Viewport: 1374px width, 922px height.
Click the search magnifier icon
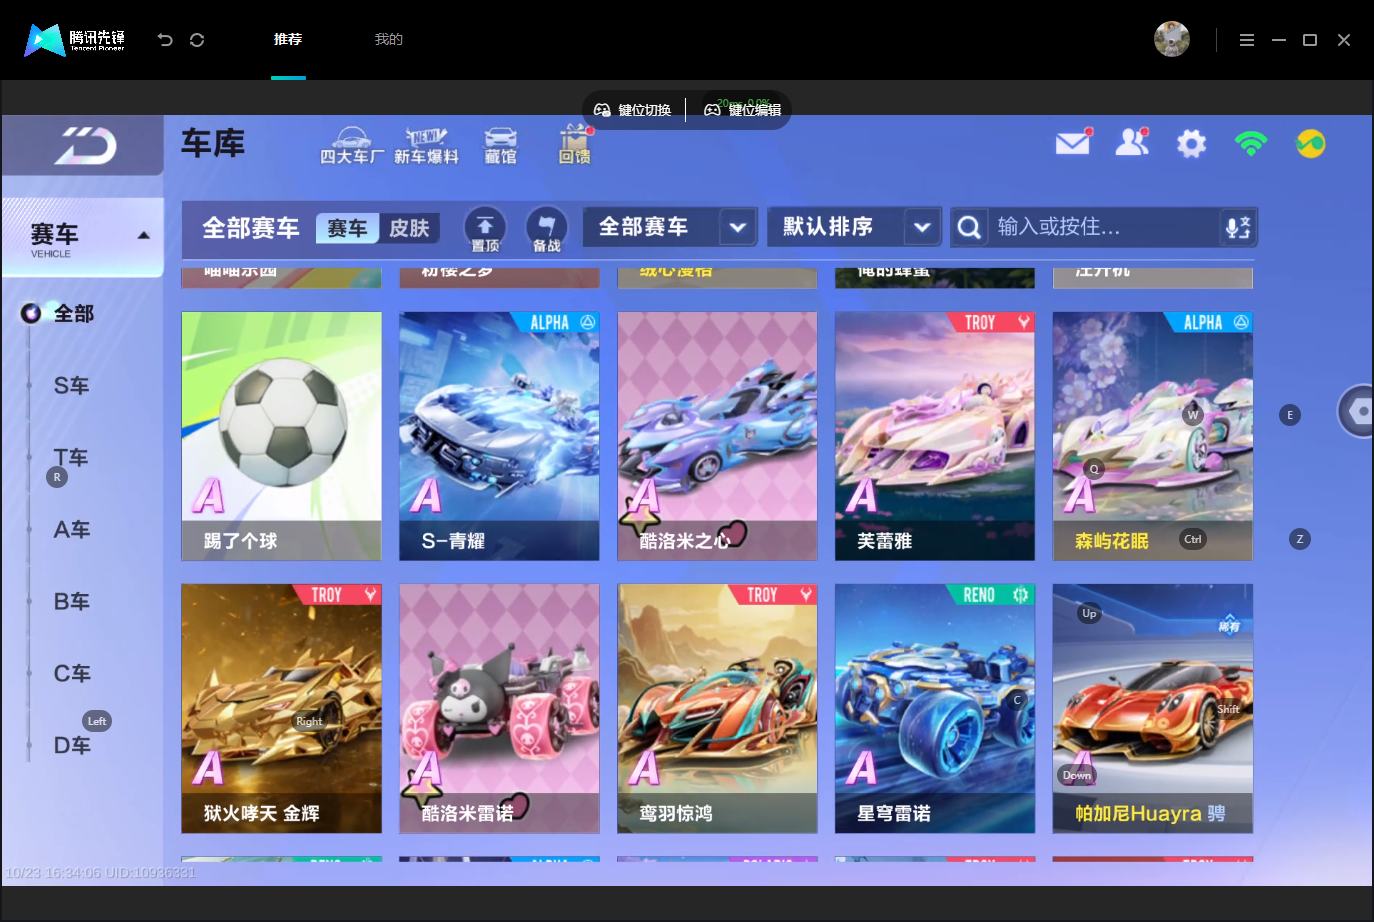click(969, 228)
